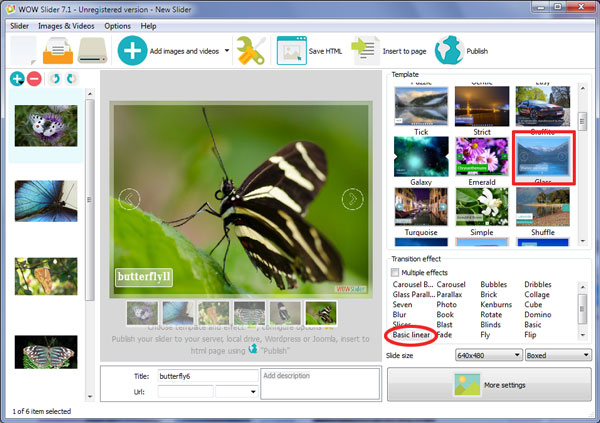This screenshot has height=423, width=600.
Task: Click transition effect list scroll down arrow
Action: click(x=583, y=335)
